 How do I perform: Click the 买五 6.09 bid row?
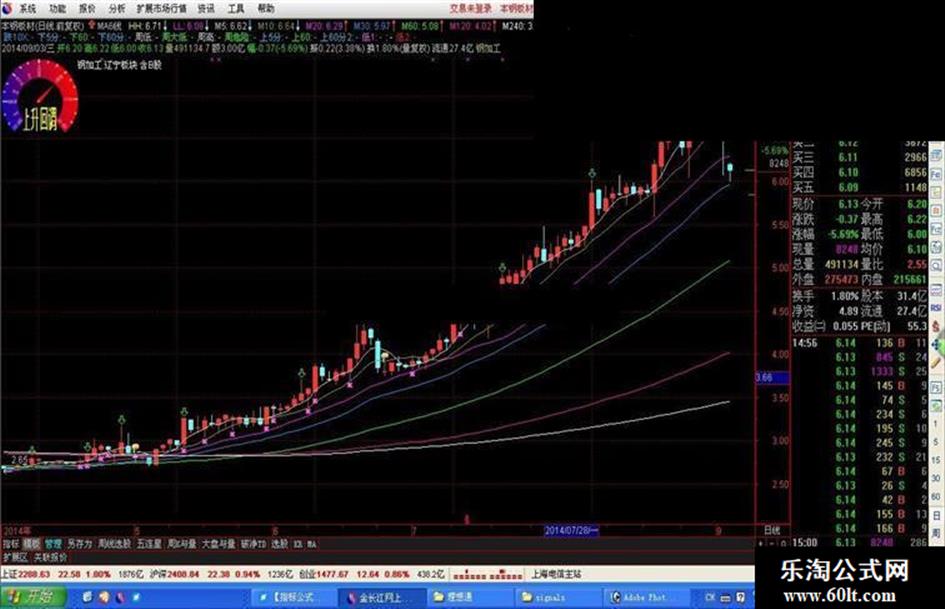859,188
